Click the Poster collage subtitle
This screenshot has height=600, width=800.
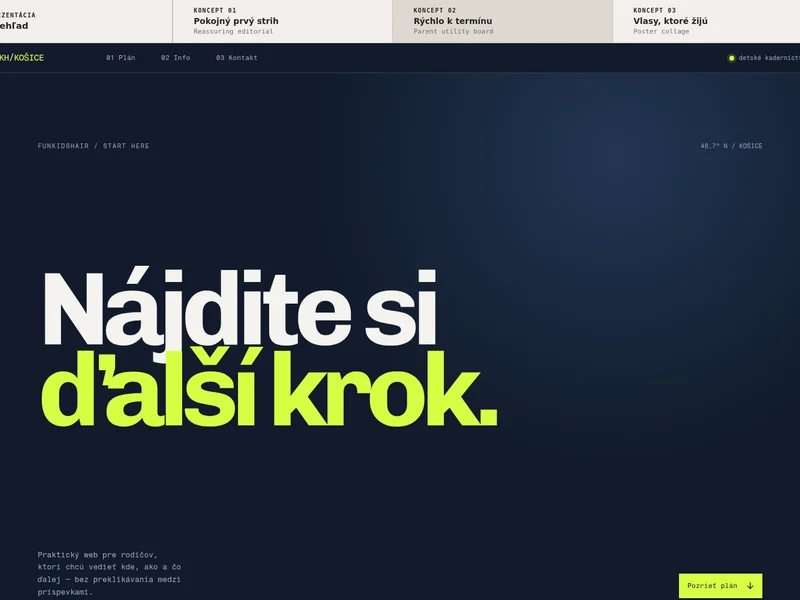pos(661,32)
